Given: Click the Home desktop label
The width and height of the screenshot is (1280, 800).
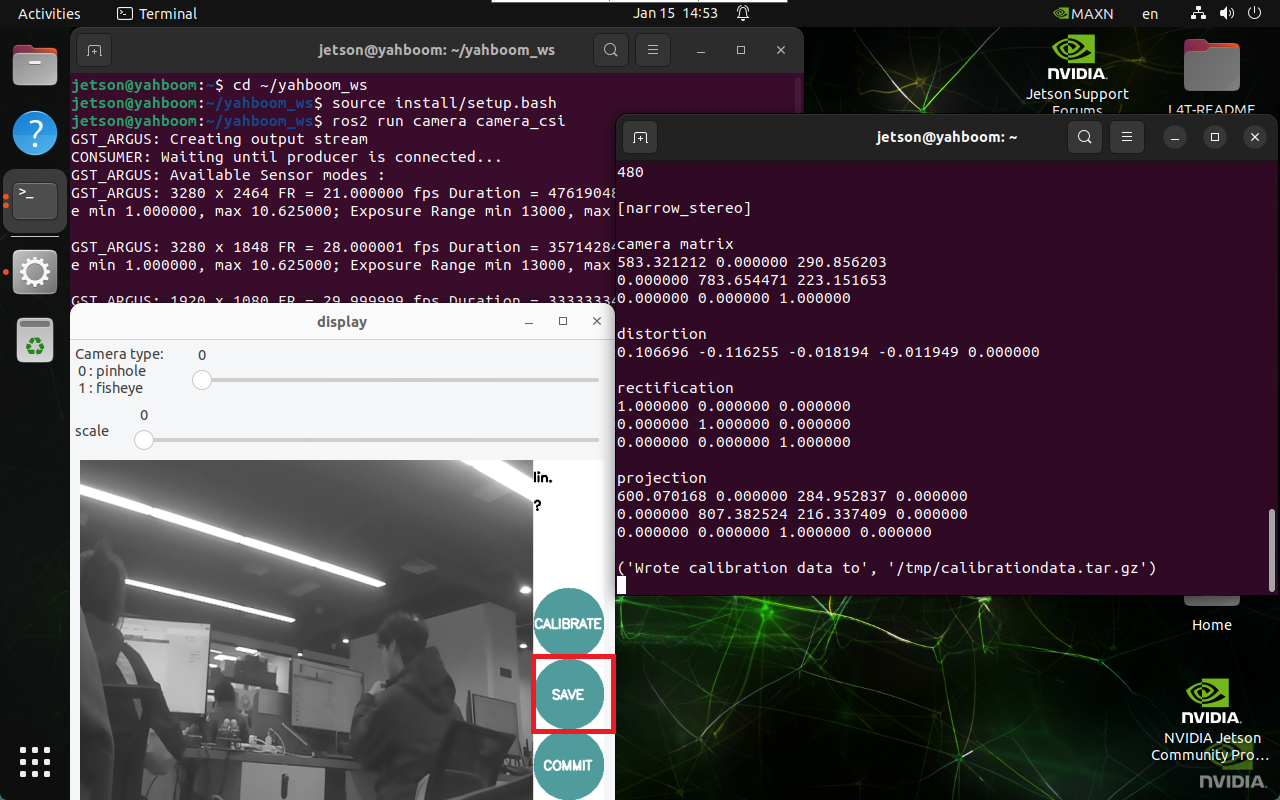Looking at the screenshot, I should 1211,625.
